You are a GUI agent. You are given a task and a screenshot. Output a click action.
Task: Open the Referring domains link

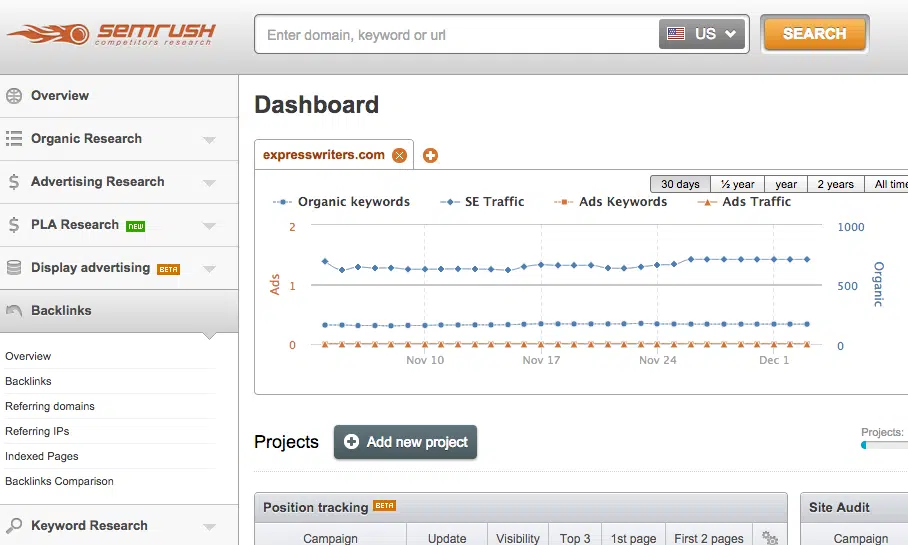[50, 406]
